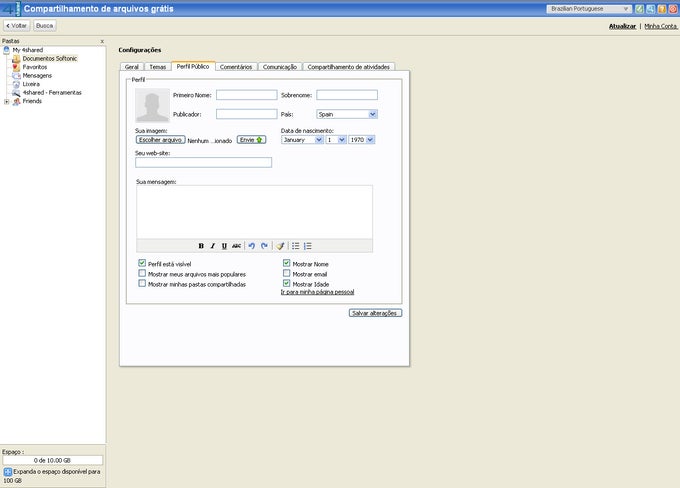Viewport: 680px width, 488px height.
Task: Click the red power icon in title bar
Action: pyautogui.click(x=673, y=9)
